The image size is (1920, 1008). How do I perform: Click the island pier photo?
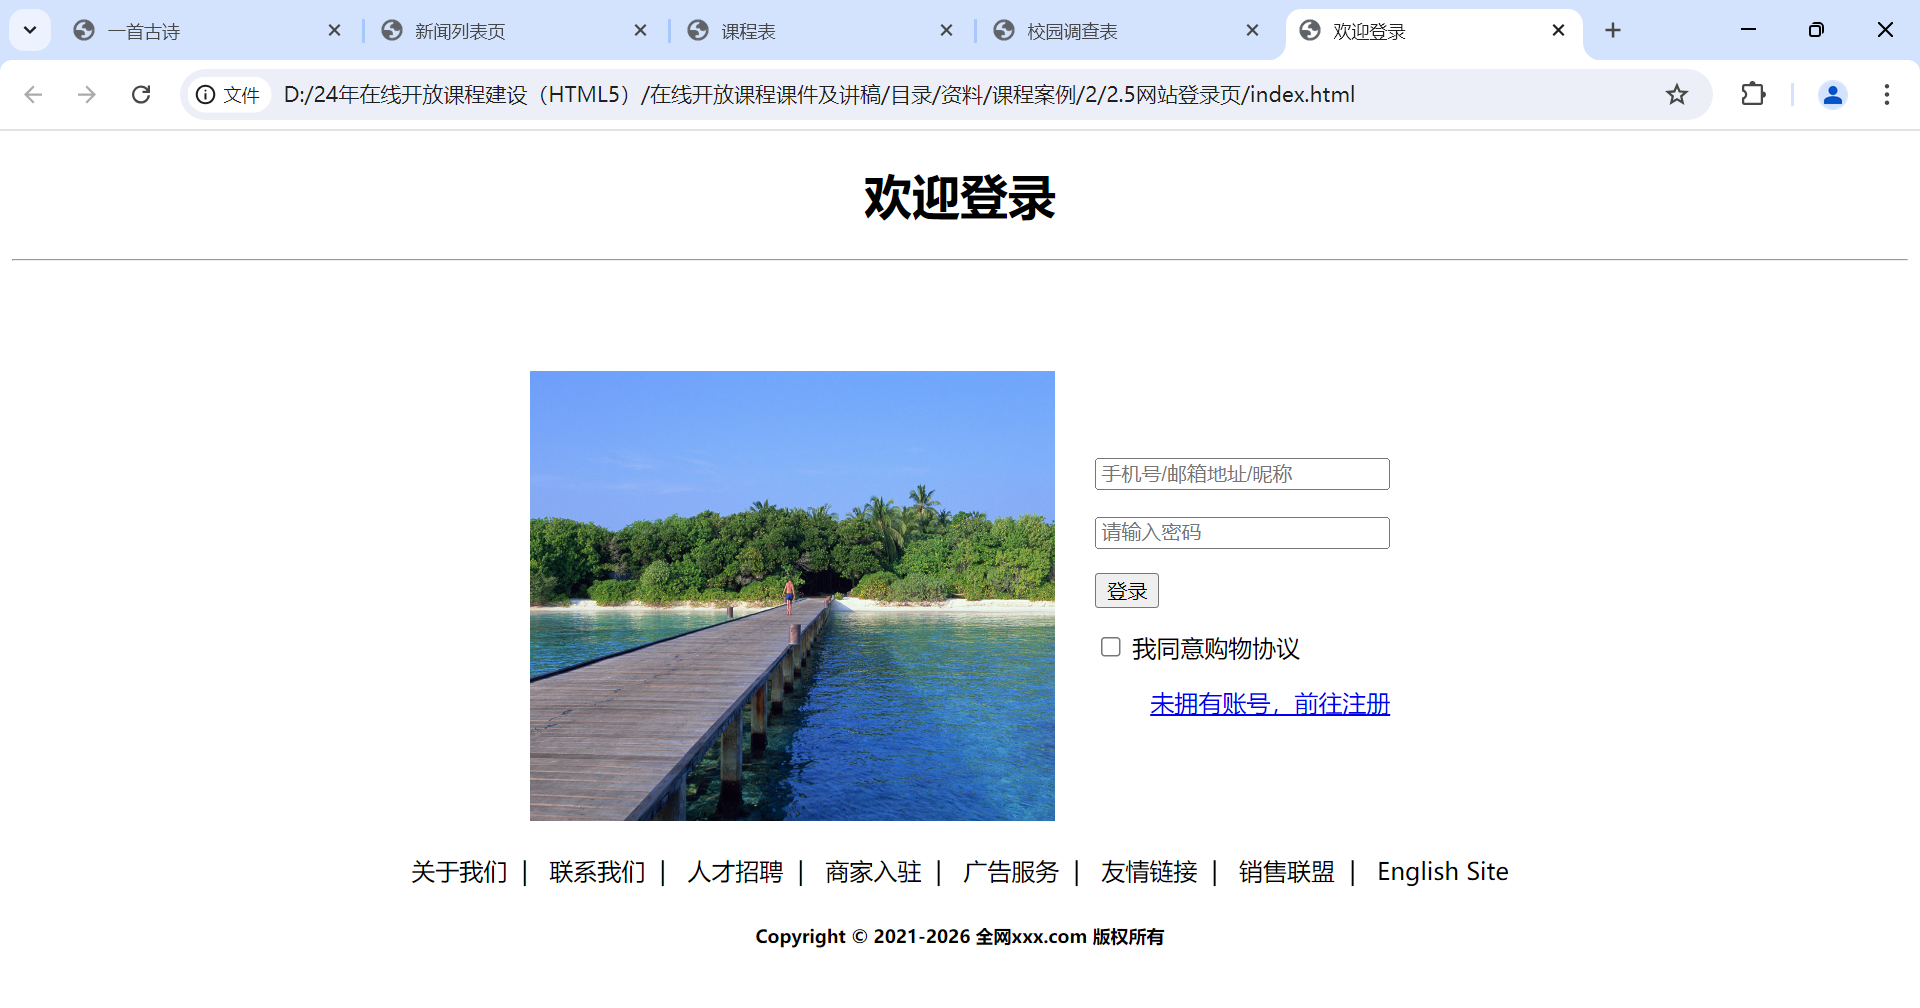792,596
